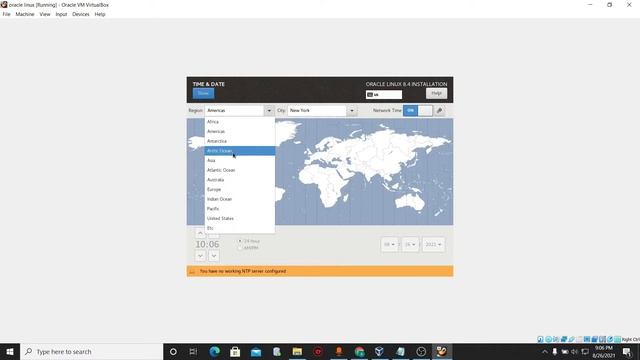Image resolution: width=640 pixels, height=360 pixels.
Task: Increase the hour with up arrow
Action: pyautogui.click(x=200, y=233)
